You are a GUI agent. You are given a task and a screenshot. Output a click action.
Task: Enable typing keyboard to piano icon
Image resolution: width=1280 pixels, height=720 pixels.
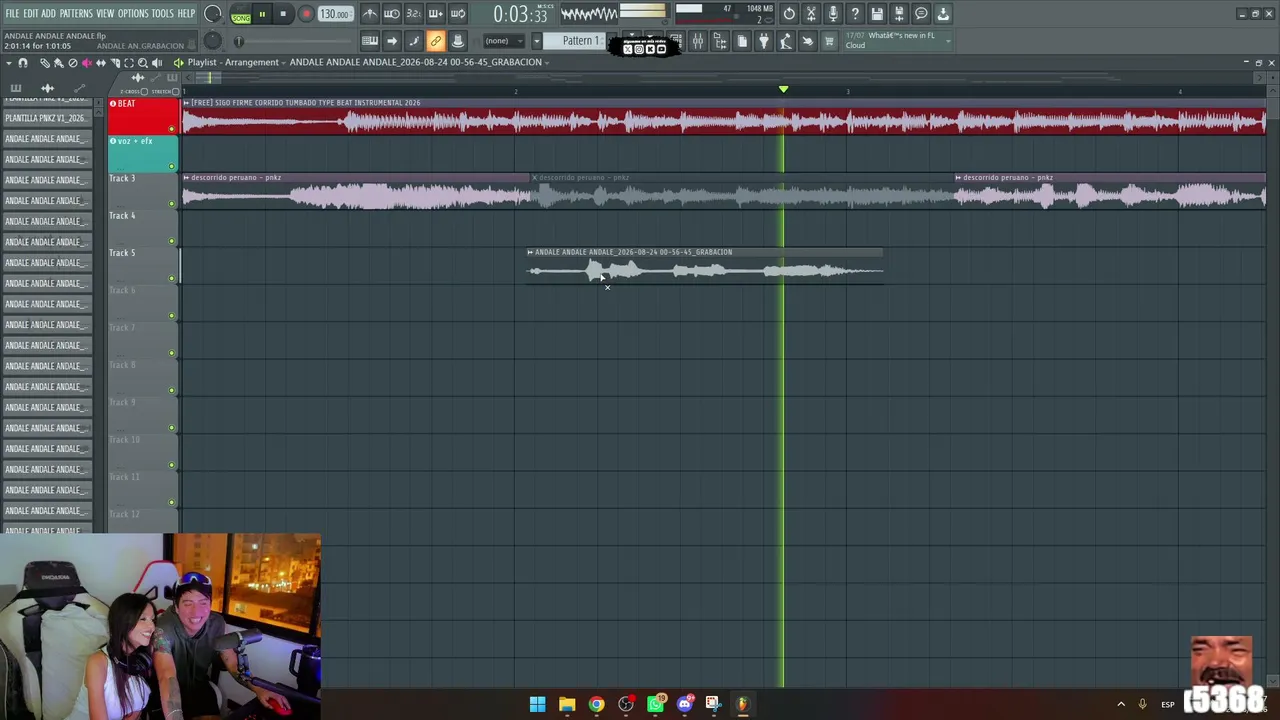pos(370,41)
